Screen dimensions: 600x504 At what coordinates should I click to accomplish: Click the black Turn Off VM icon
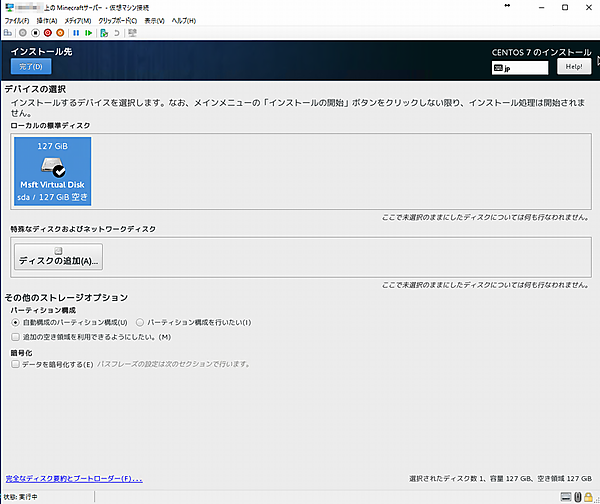(34, 32)
